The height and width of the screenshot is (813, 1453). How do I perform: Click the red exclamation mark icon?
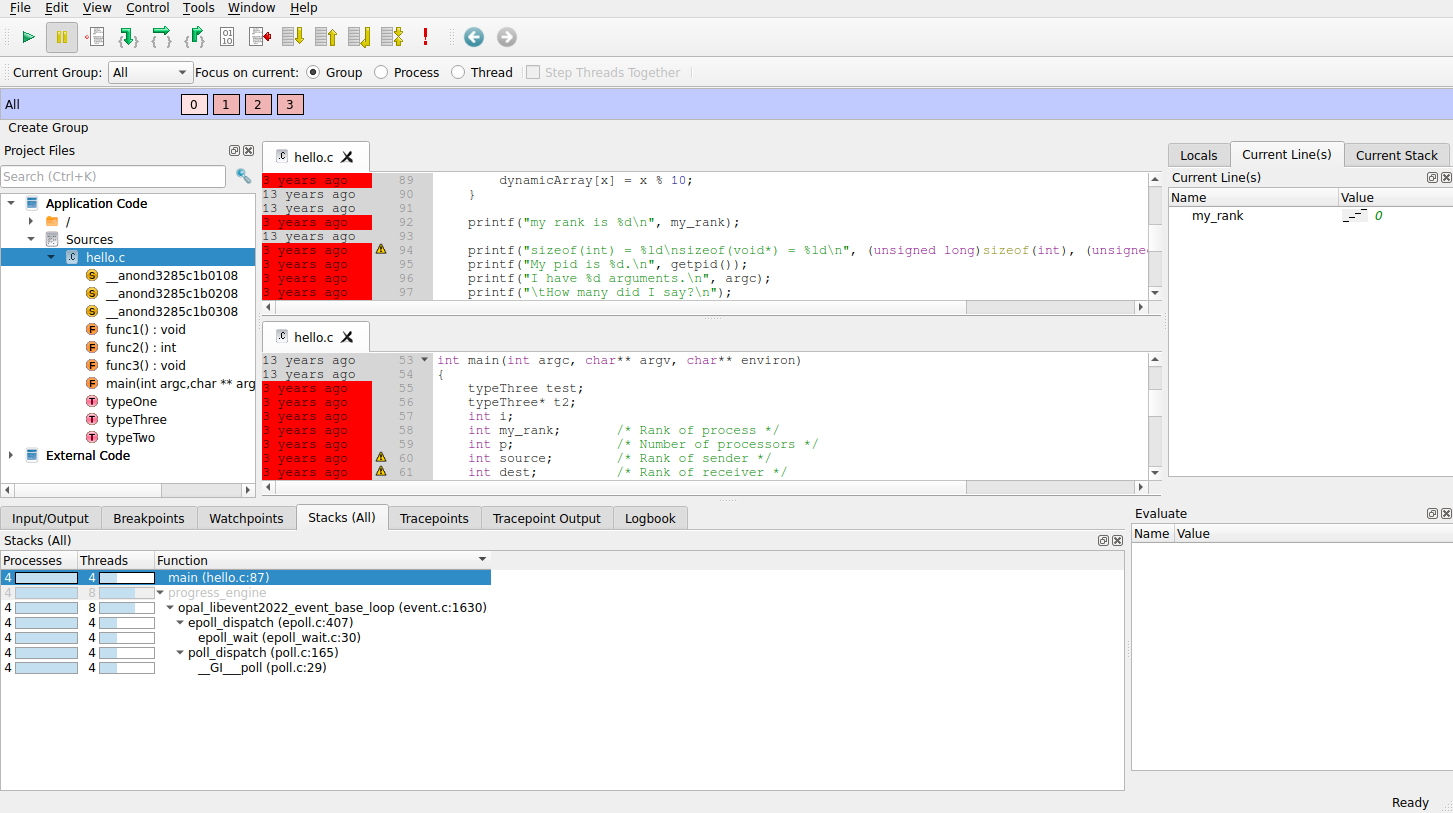click(425, 37)
